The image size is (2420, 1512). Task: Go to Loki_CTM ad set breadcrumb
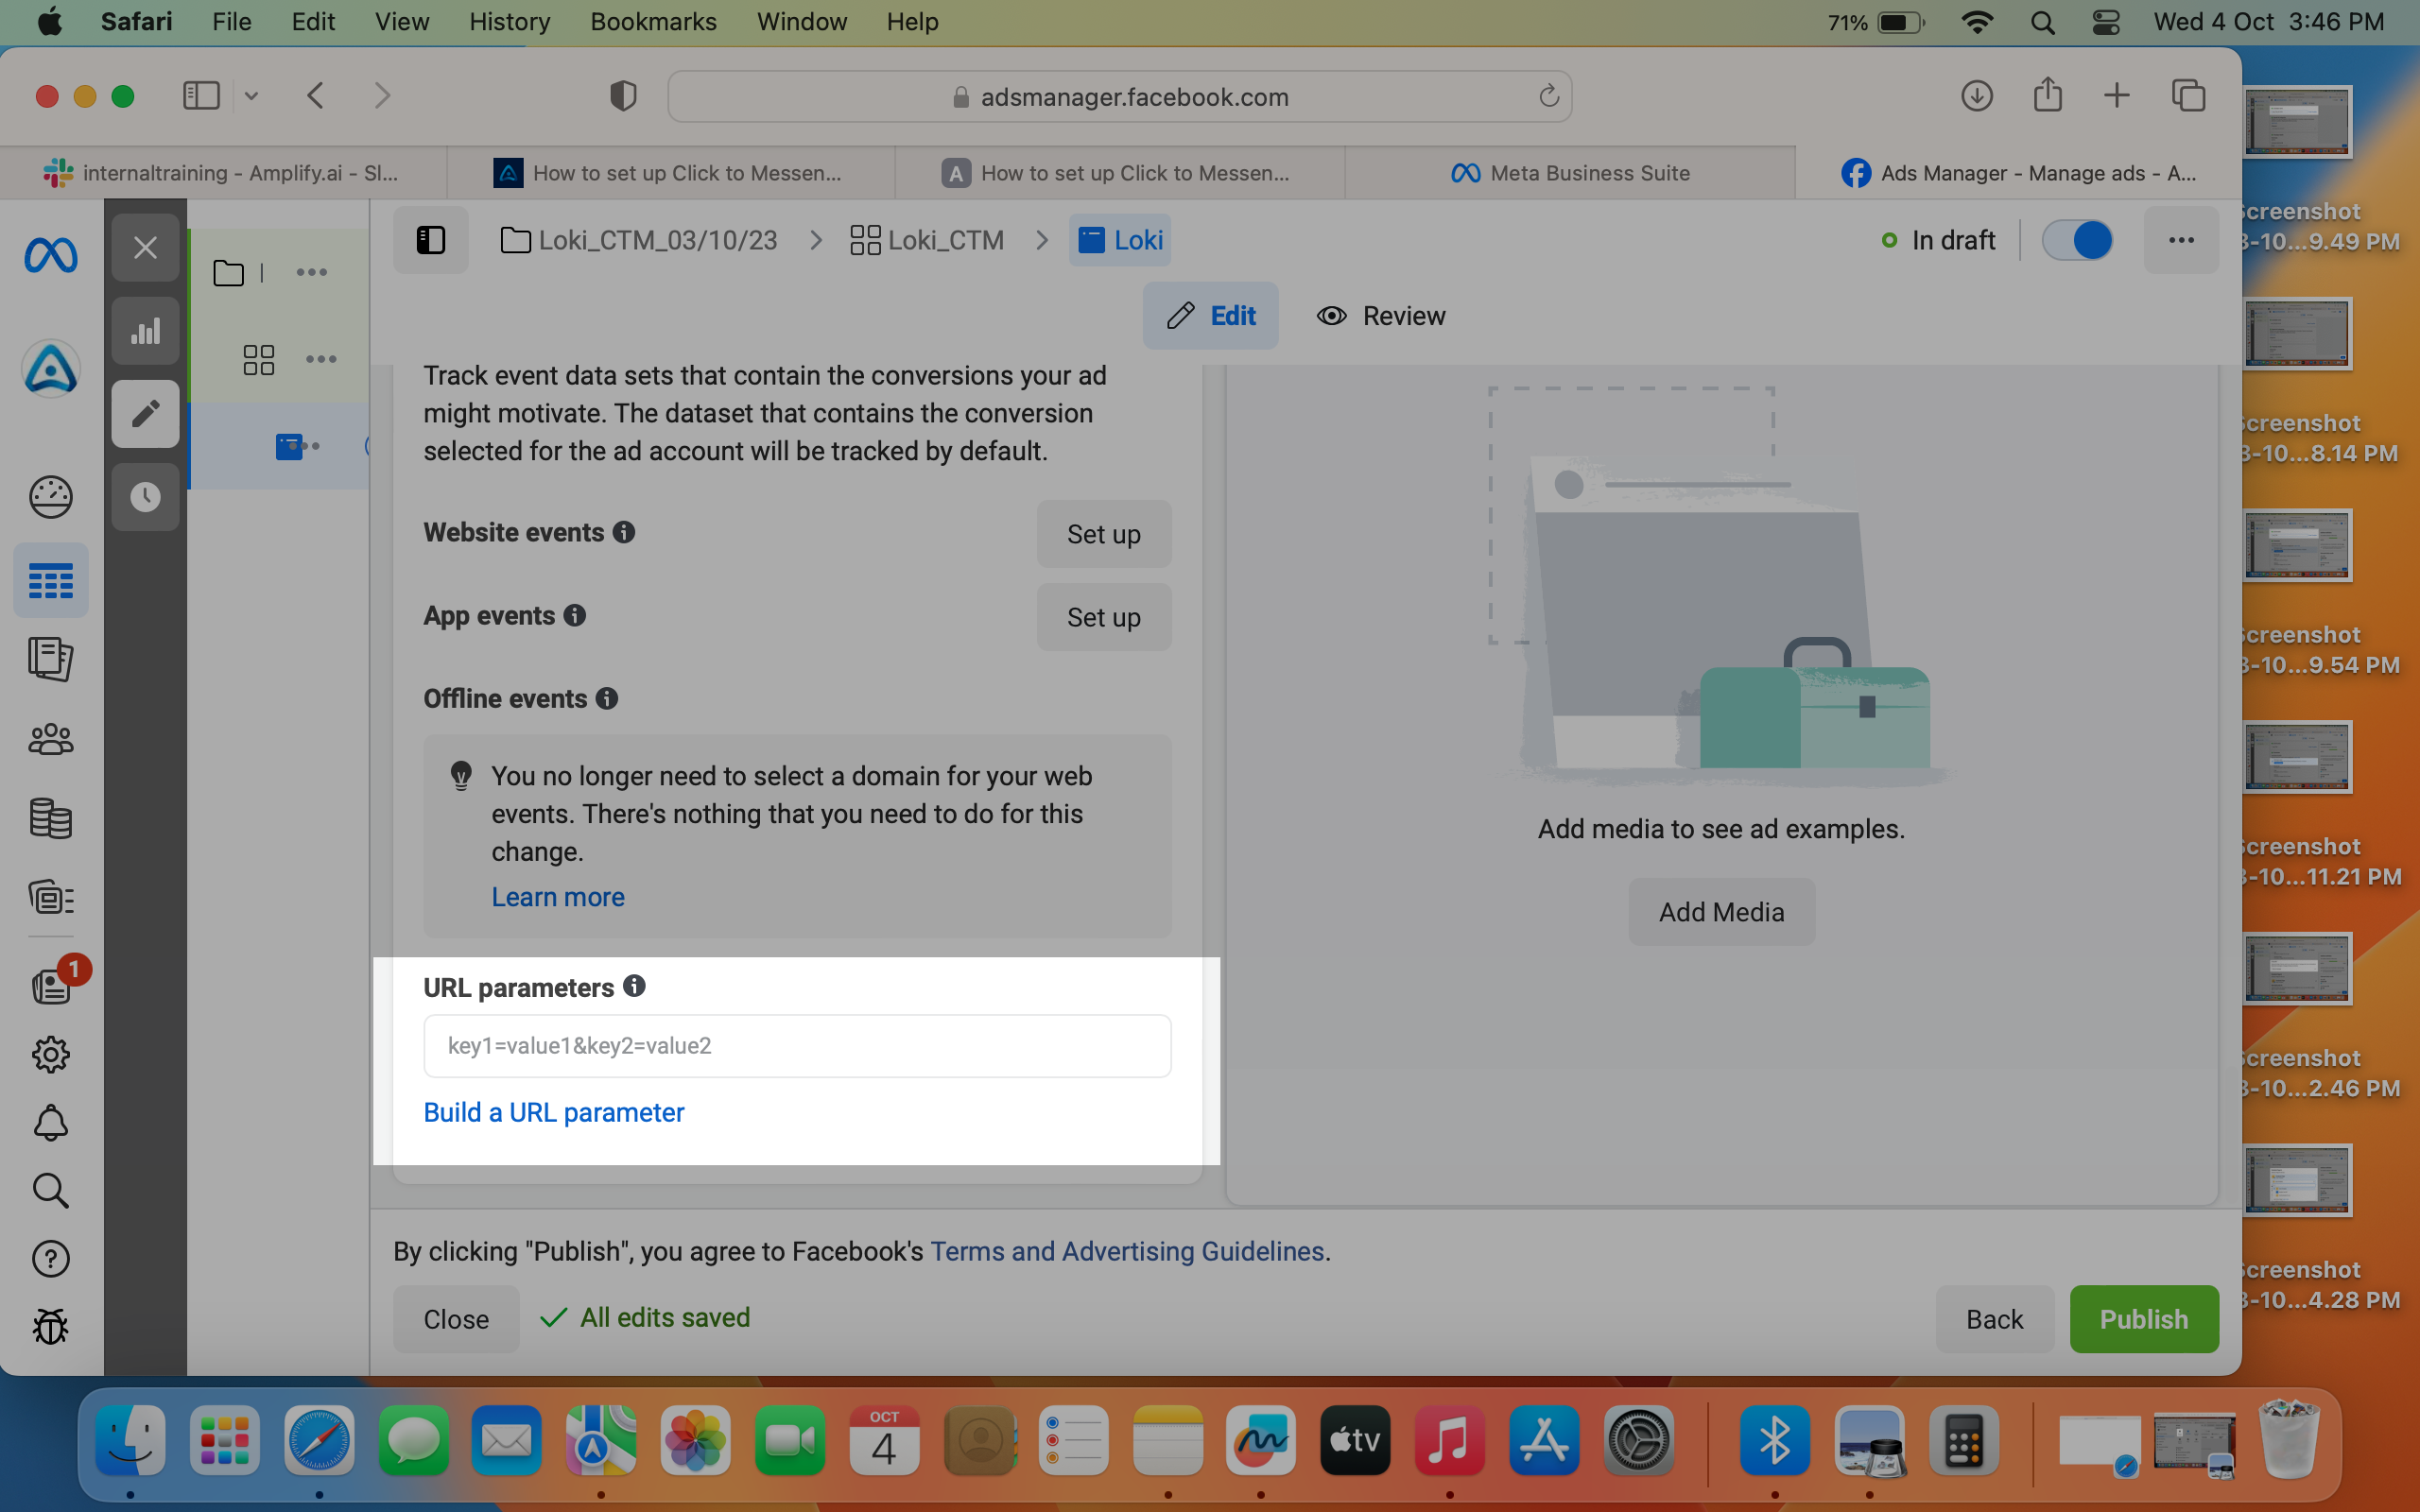pos(927,240)
